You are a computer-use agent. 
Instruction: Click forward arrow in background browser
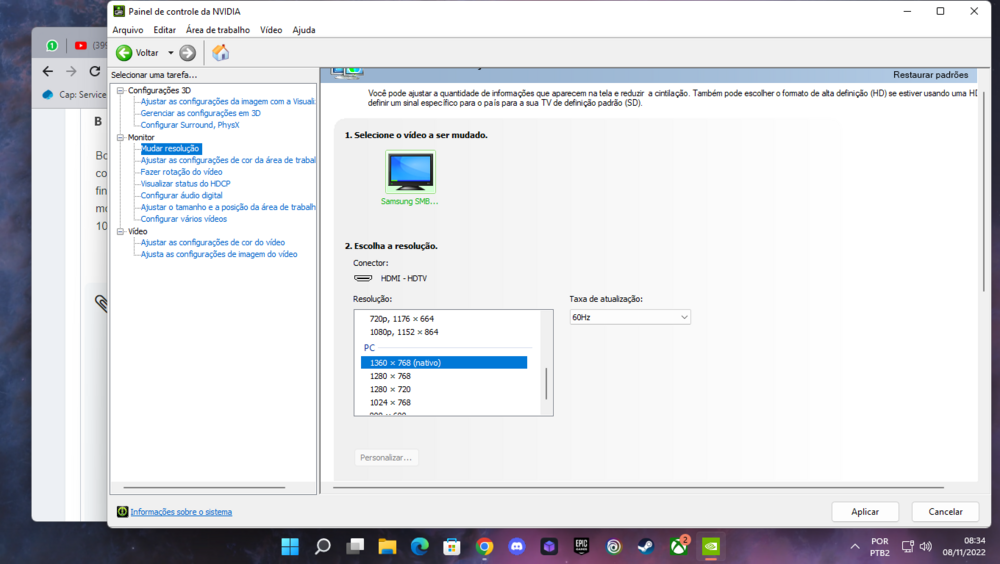tap(71, 71)
